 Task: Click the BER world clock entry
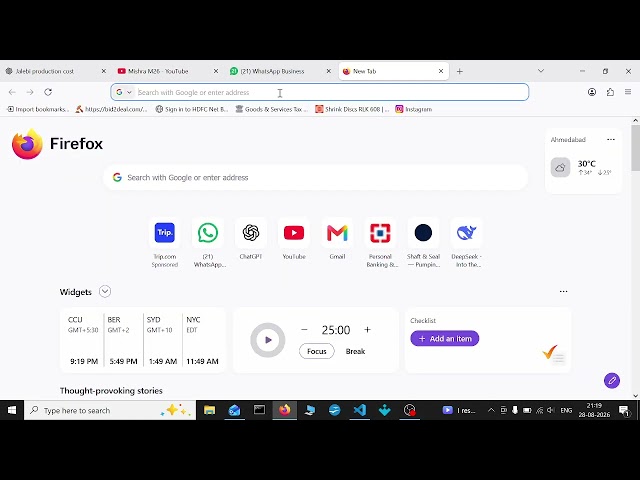click(x=123, y=340)
